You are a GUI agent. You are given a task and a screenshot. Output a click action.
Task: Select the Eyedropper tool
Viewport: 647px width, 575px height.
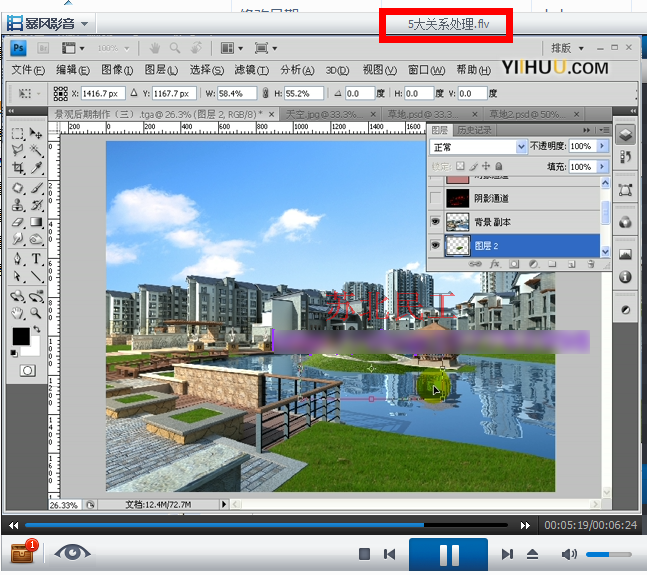pyautogui.click(x=36, y=168)
